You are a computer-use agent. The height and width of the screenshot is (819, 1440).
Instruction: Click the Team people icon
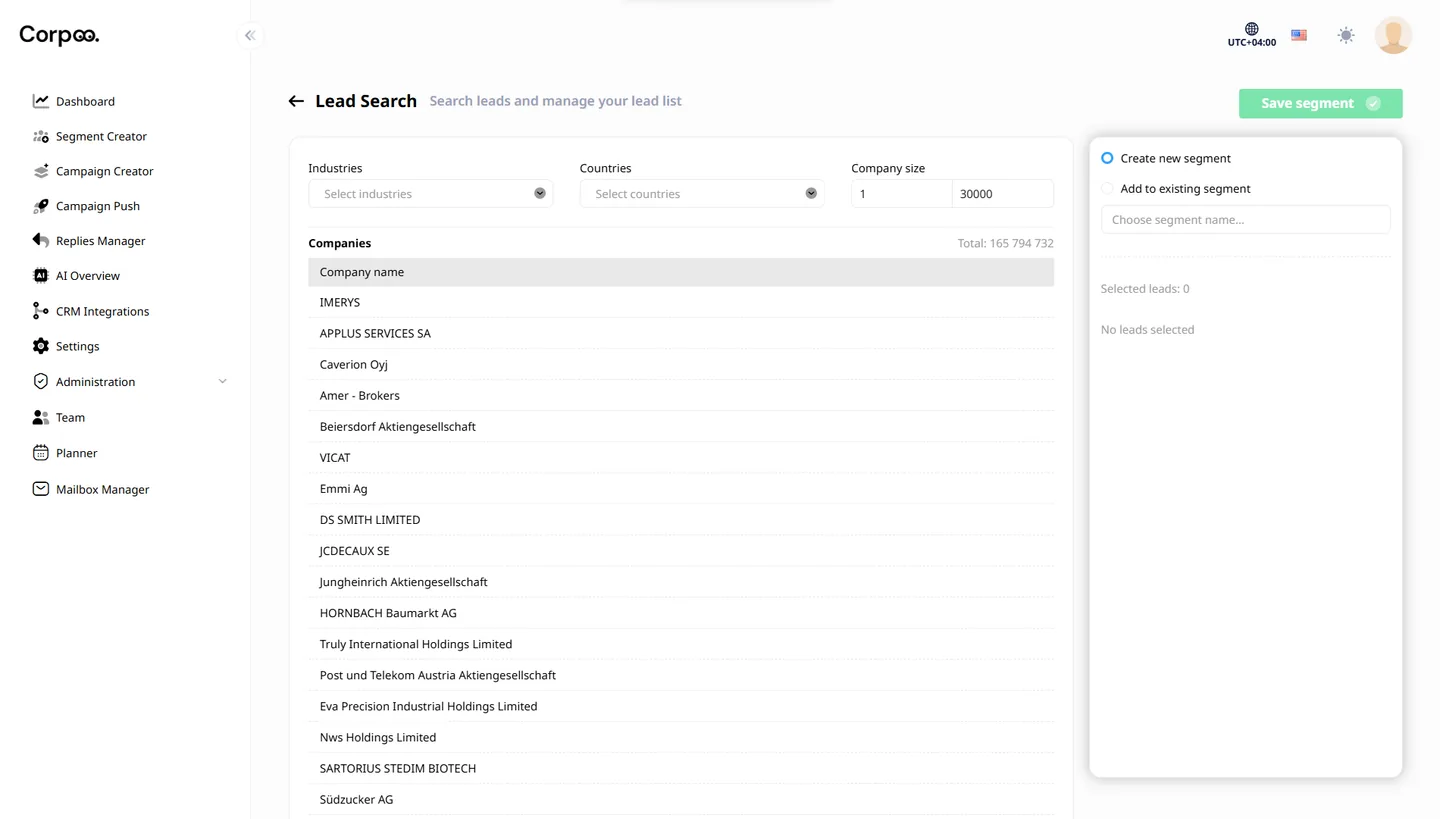pos(40,418)
